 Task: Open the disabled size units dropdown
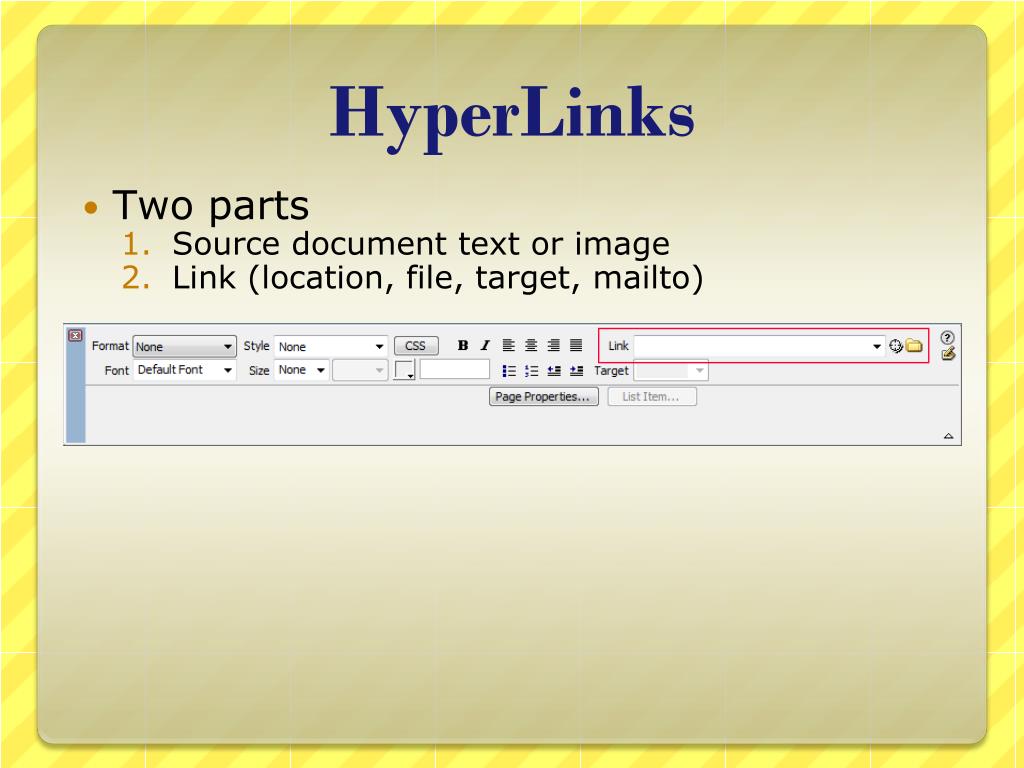pyautogui.click(x=360, y=370)
